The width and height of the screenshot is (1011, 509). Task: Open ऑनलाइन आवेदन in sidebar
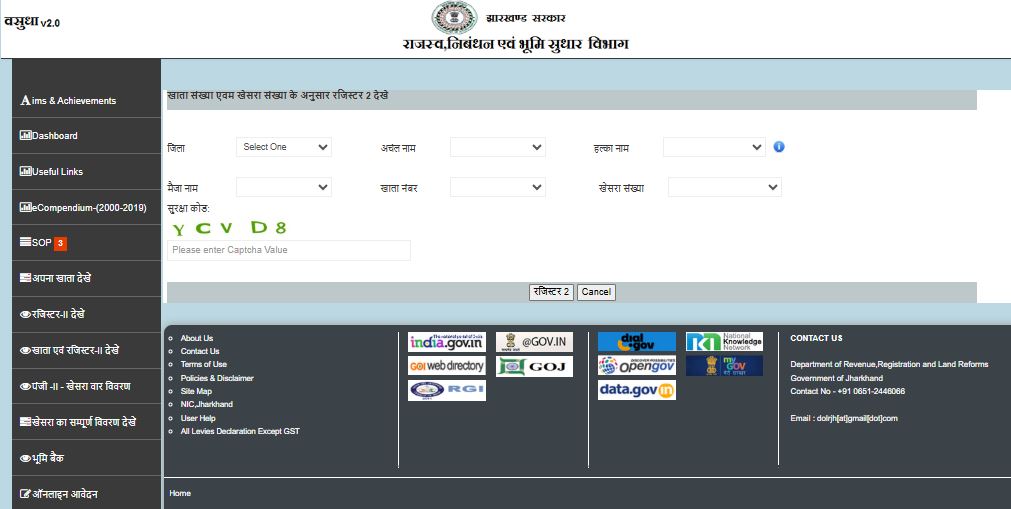point(86,494)
